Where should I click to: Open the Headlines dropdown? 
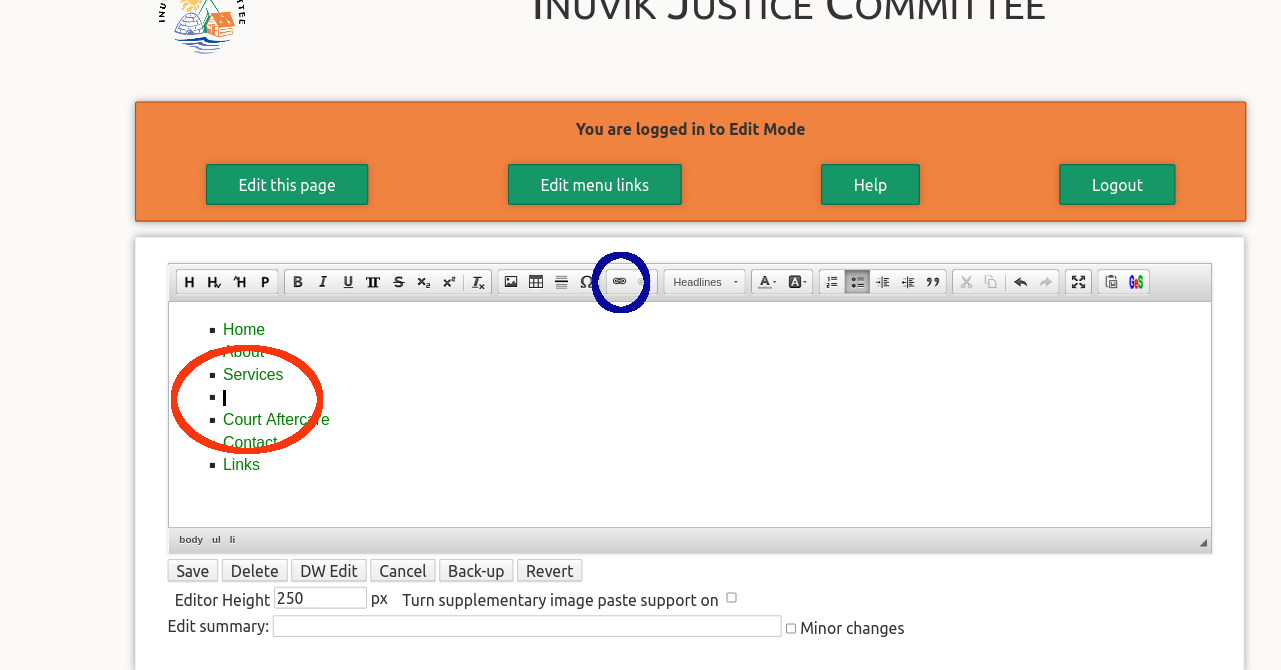point(705,282)
